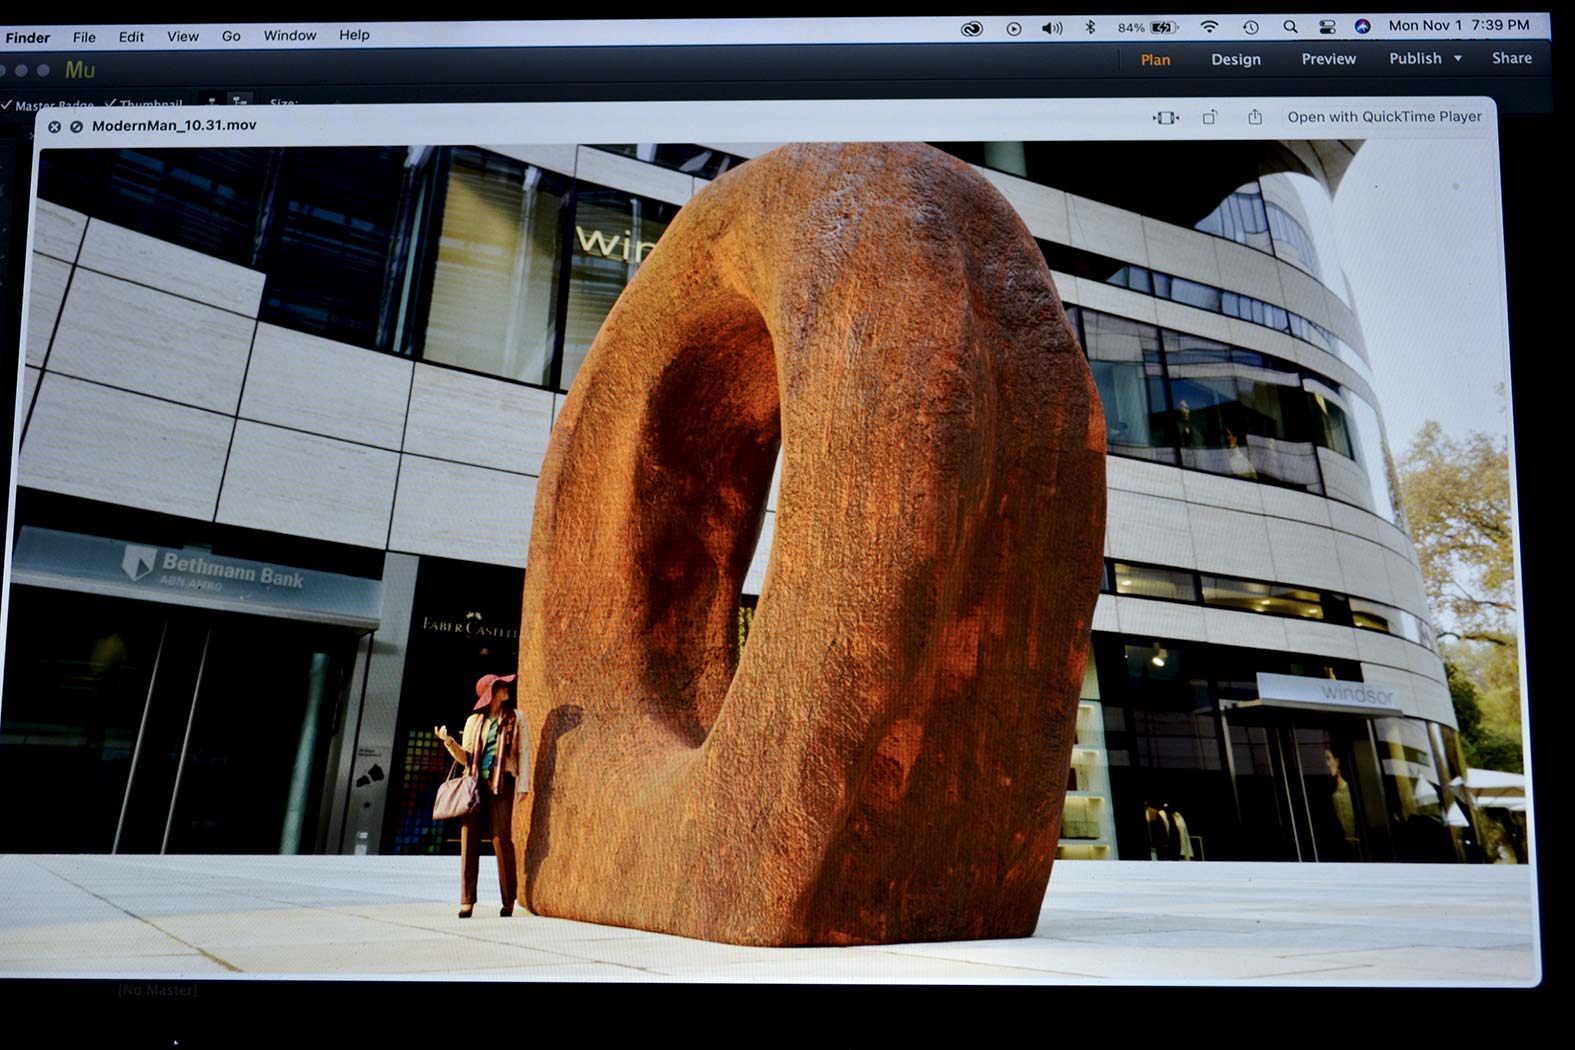This screenshot has width=1575, height=1050.
Task: Open Spotlight search magnifier icon
Action: (1290, 27)
